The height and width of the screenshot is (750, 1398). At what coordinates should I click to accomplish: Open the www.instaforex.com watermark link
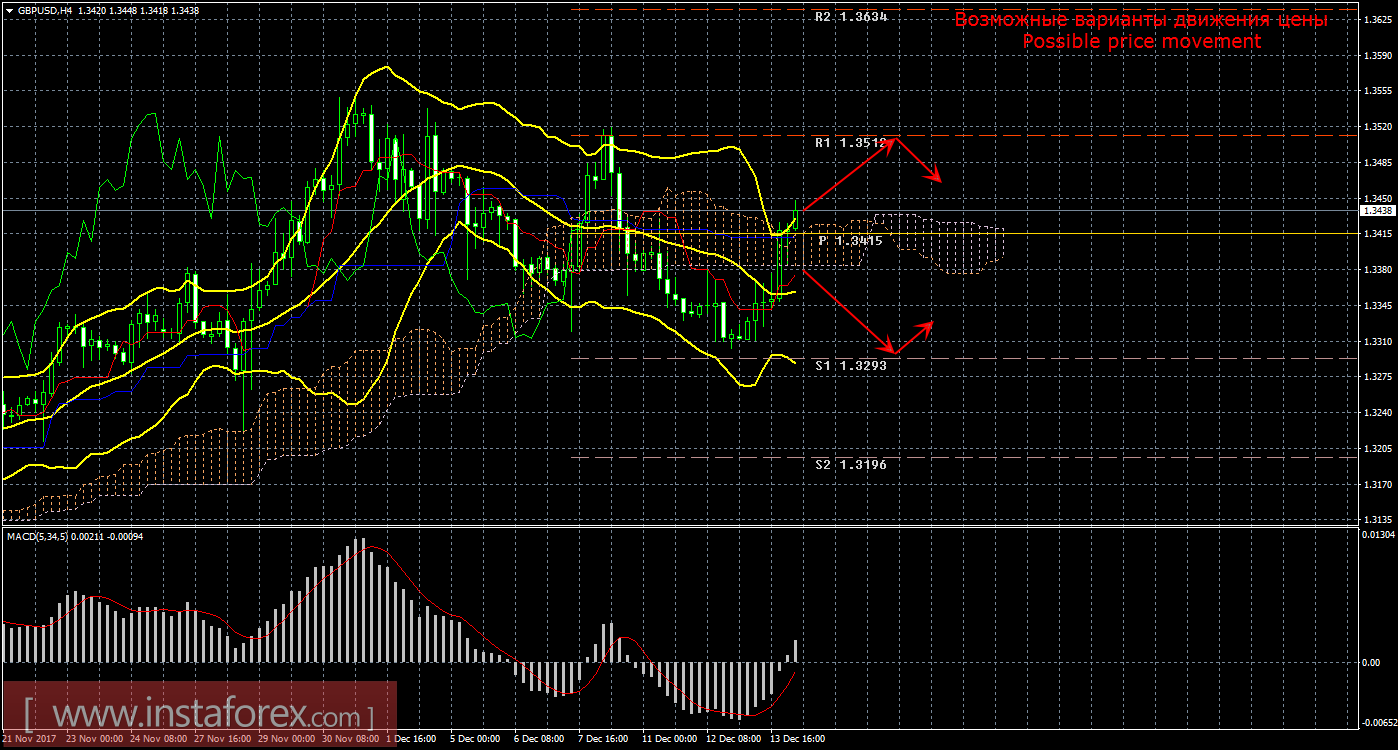click(x=198, y=715)
